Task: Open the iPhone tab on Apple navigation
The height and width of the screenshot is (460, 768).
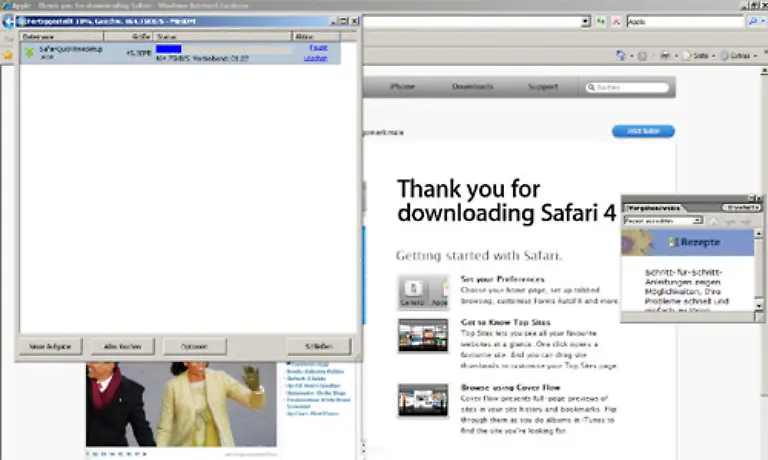Action: pyautogui.click(x=402, y=87)
